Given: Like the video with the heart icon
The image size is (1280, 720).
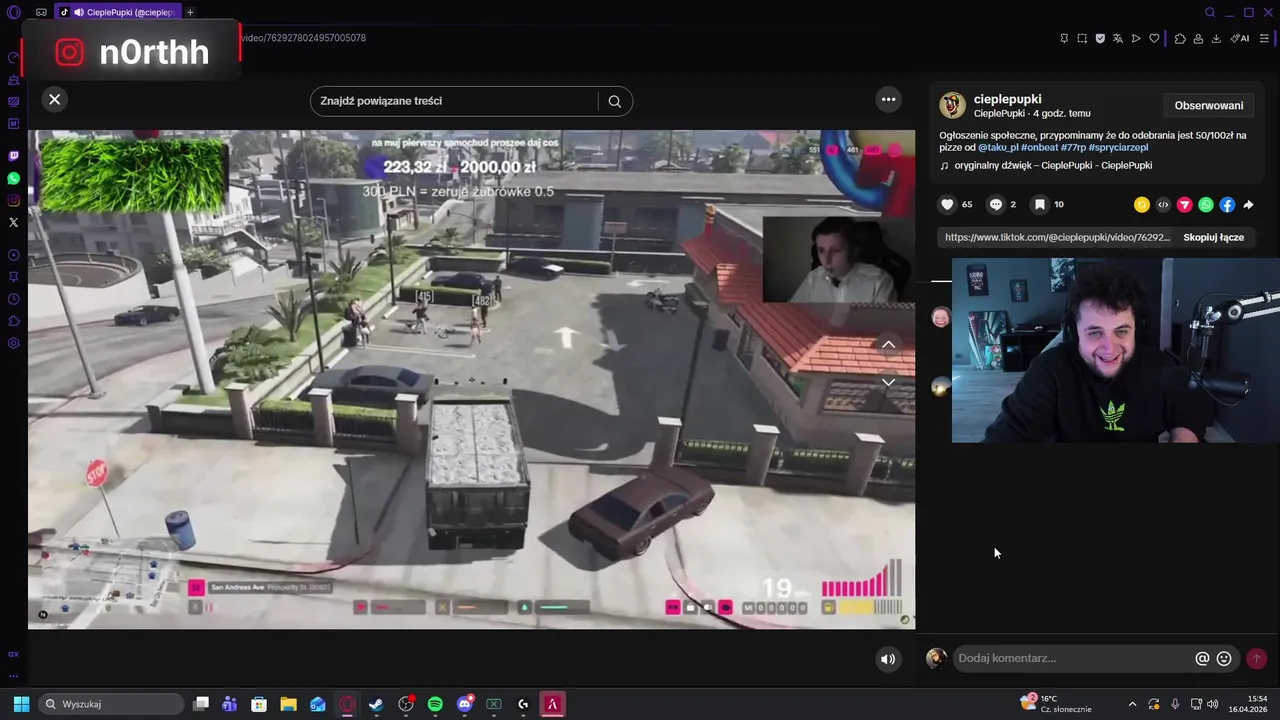Looking at the screenshot, I should point(947,204).
